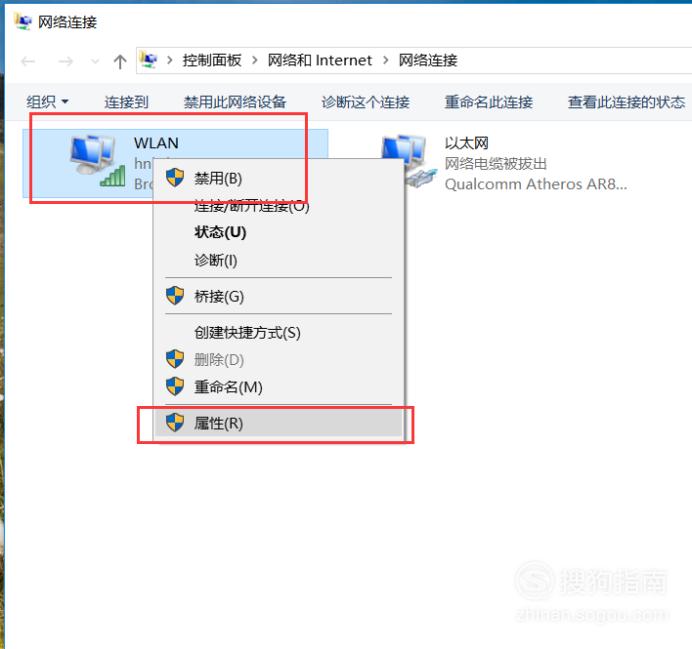Click 诊断这个连接 toolbar button
The height and width of the screenshot is (649, 692).
pyautogui.click(x=365, y=102)
